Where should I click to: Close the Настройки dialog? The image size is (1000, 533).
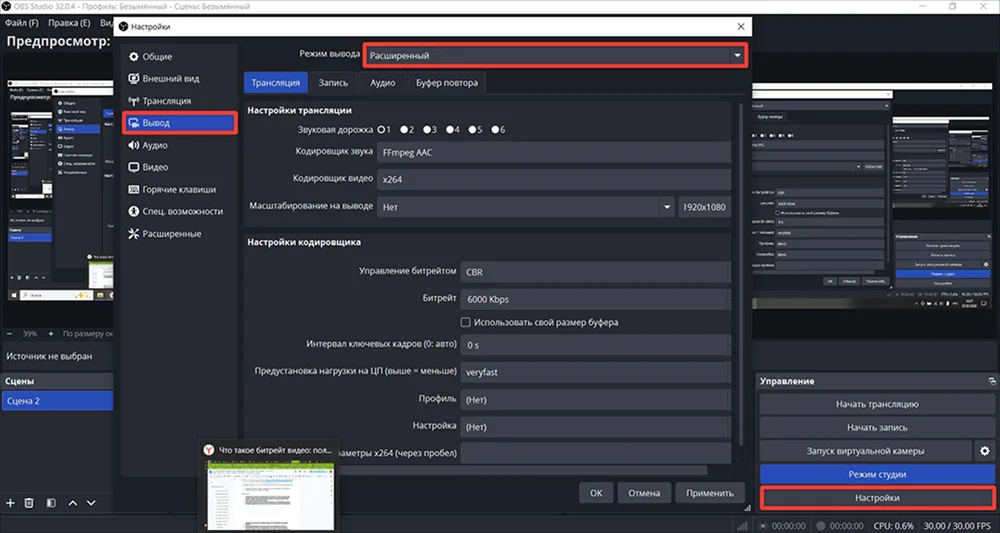(740, 27)
